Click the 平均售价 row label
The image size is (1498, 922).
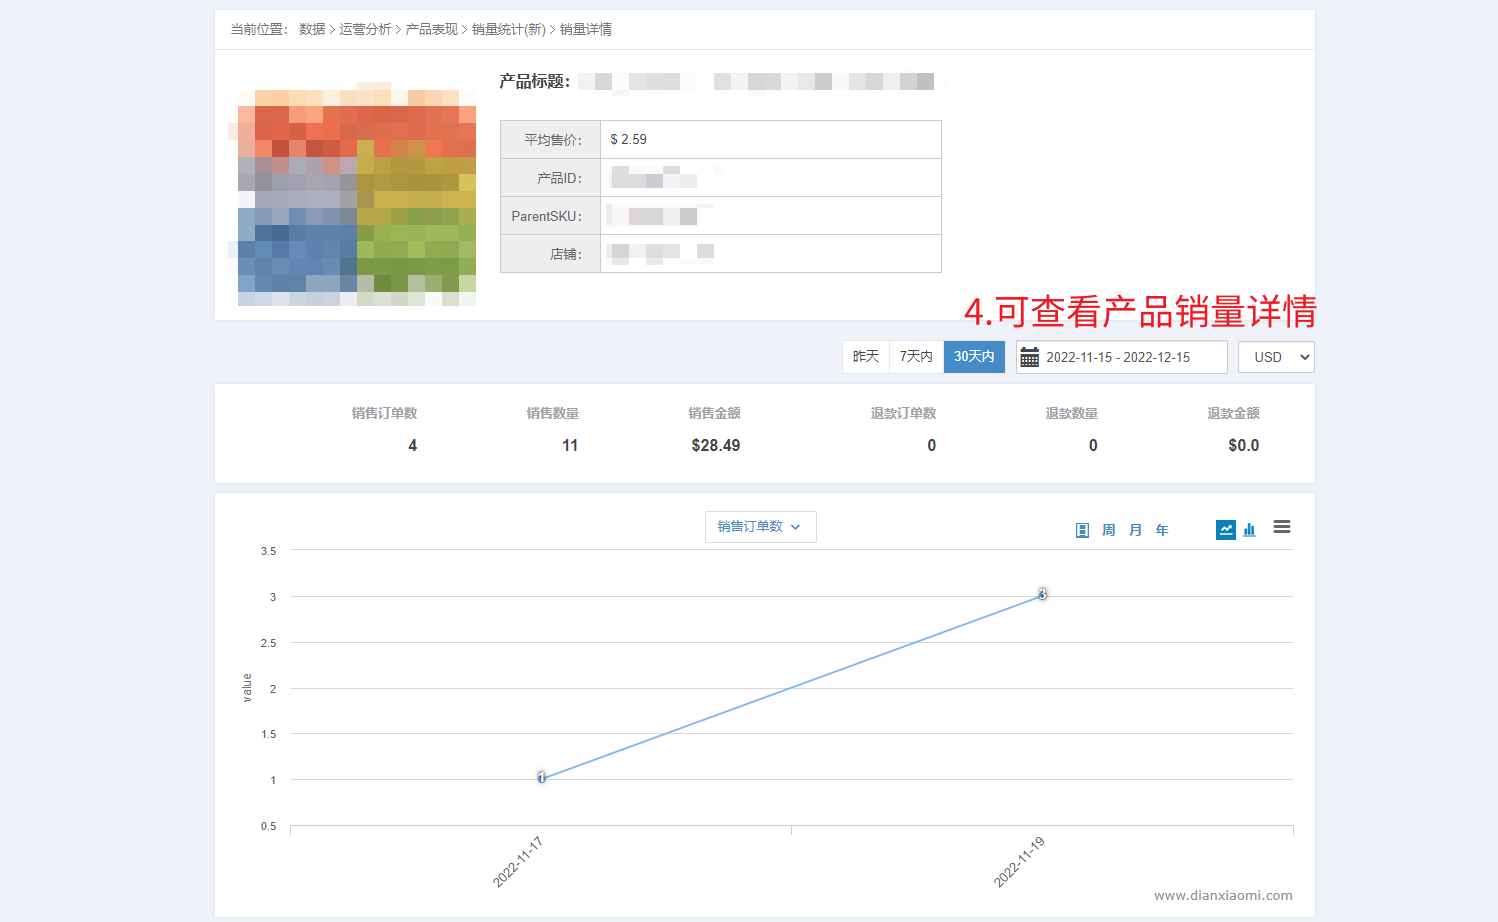553,140
